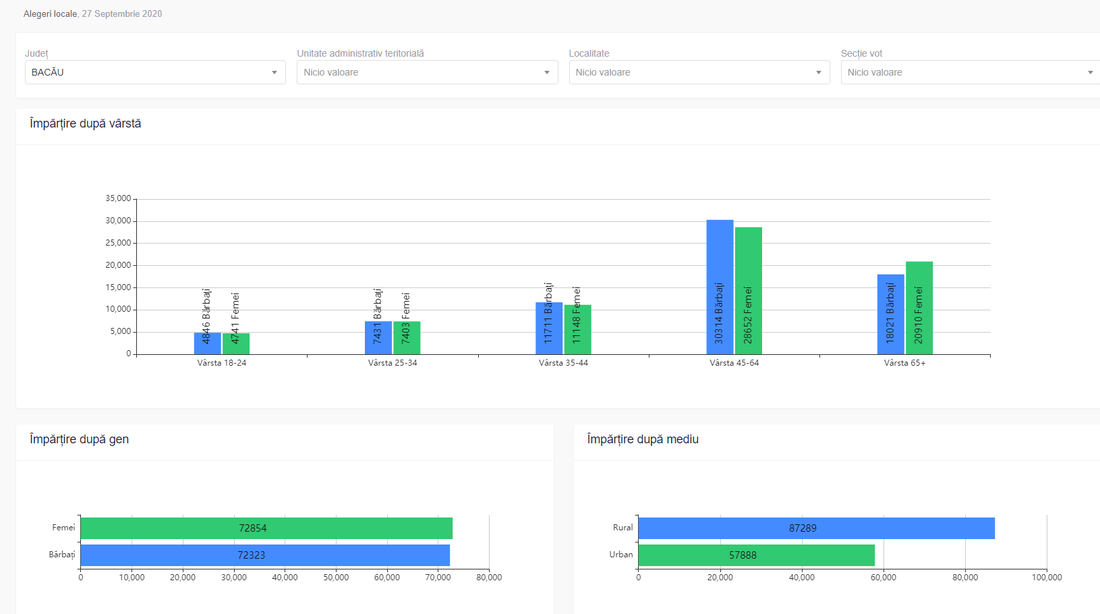This screenshot has height=614, width=1100.
Task: Click the blue Bărbați bar for Vârsta 35-44
Action: pos(549,328)
